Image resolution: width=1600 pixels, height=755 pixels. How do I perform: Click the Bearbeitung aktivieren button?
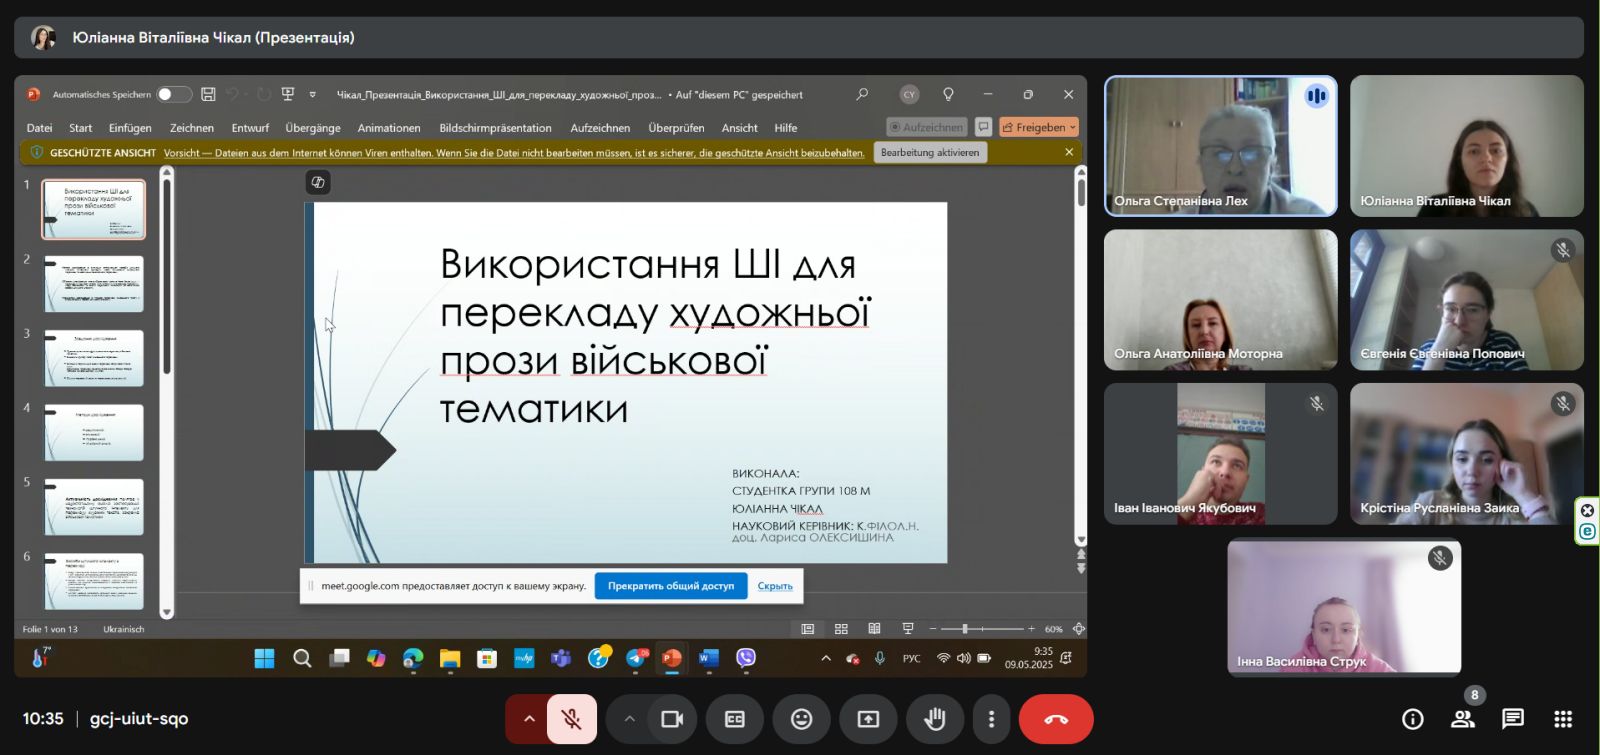tap(930, 152)
